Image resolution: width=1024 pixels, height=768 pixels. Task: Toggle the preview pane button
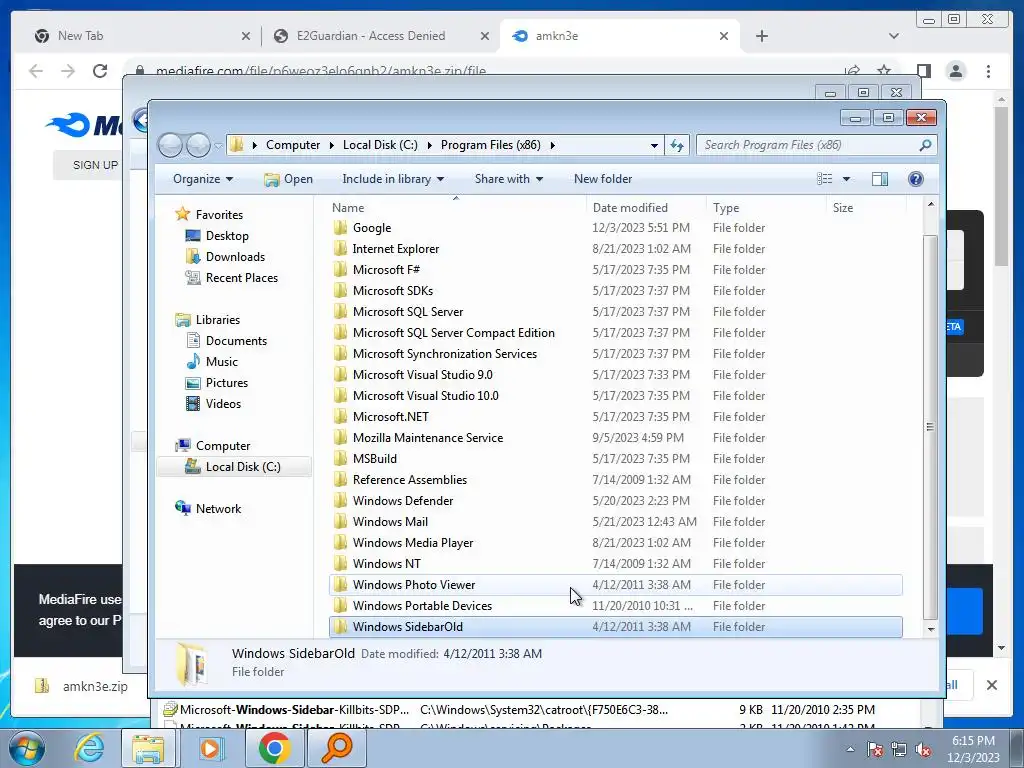(x=880, y=179)
